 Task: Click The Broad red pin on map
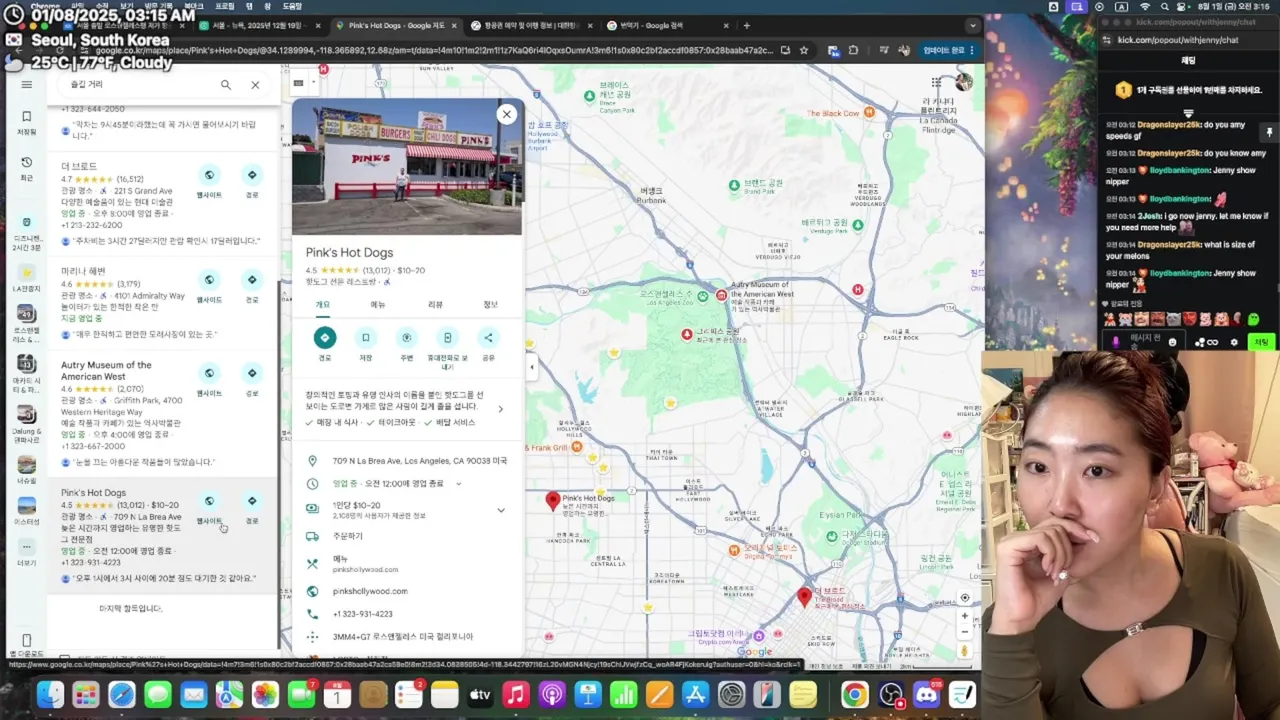[x=804, y=597]
